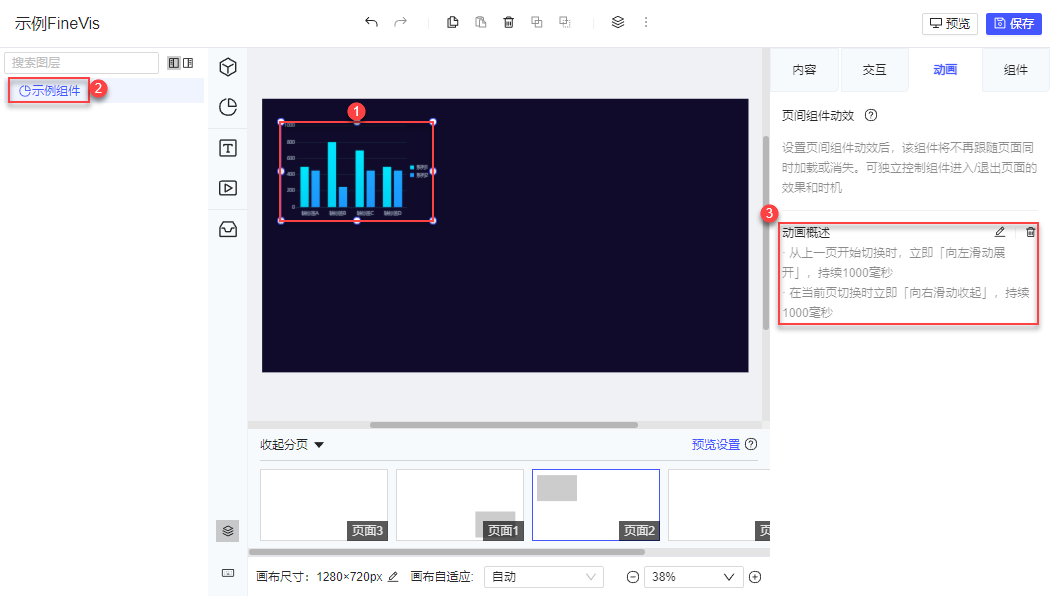
Task: Paste the copied component
Action: pos(481,22)
